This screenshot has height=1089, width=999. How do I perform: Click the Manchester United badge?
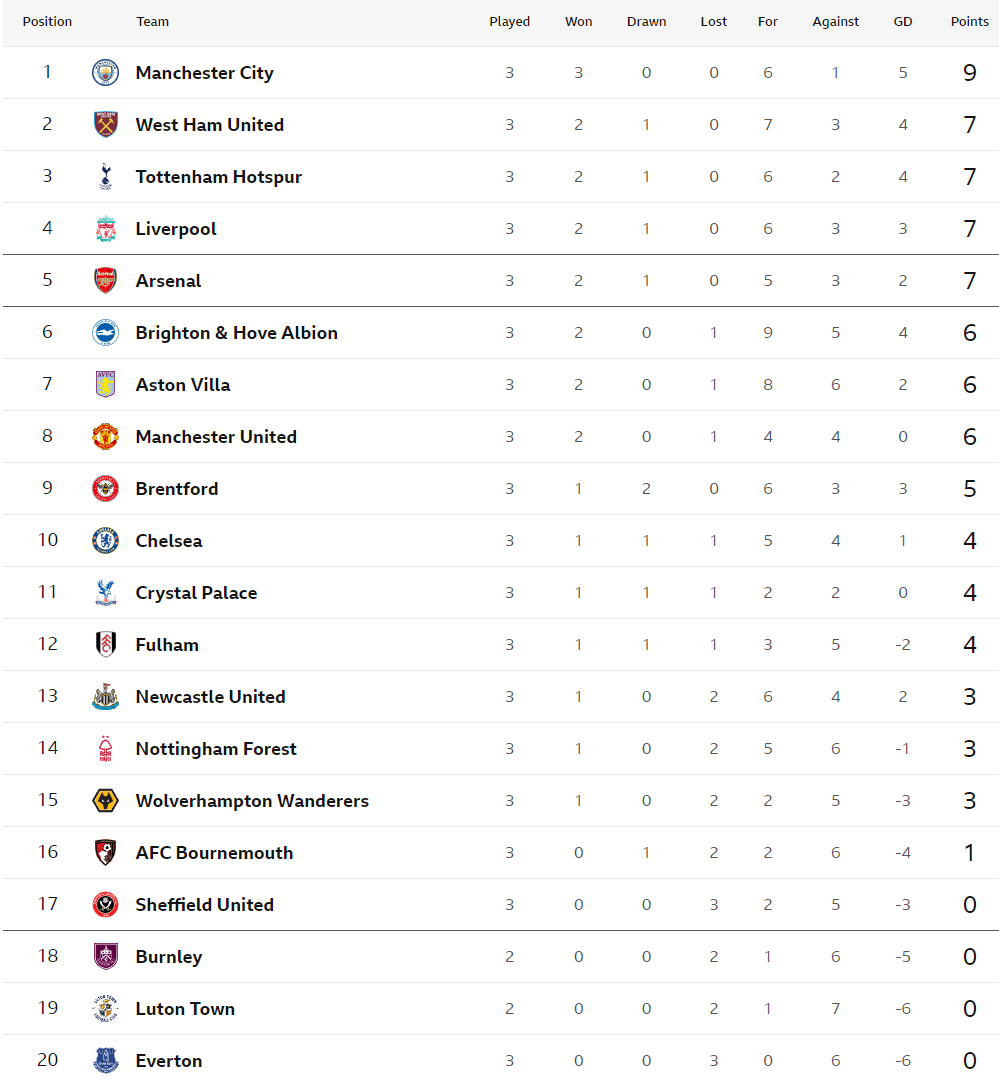[x=106, y=436]
